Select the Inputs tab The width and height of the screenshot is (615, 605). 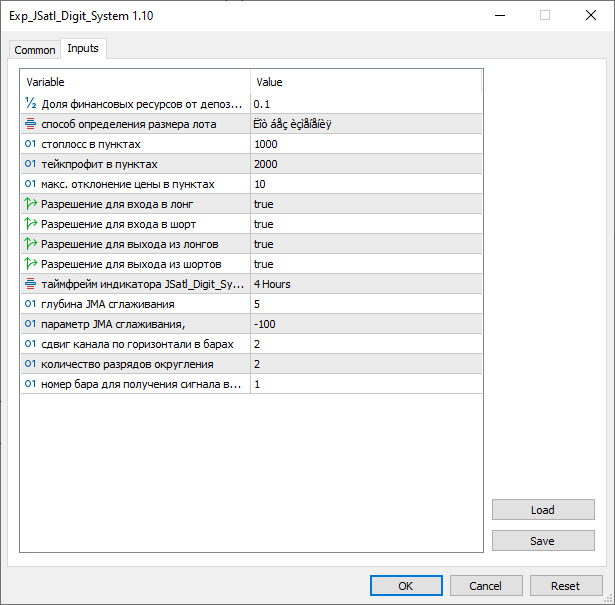(83, 48)
